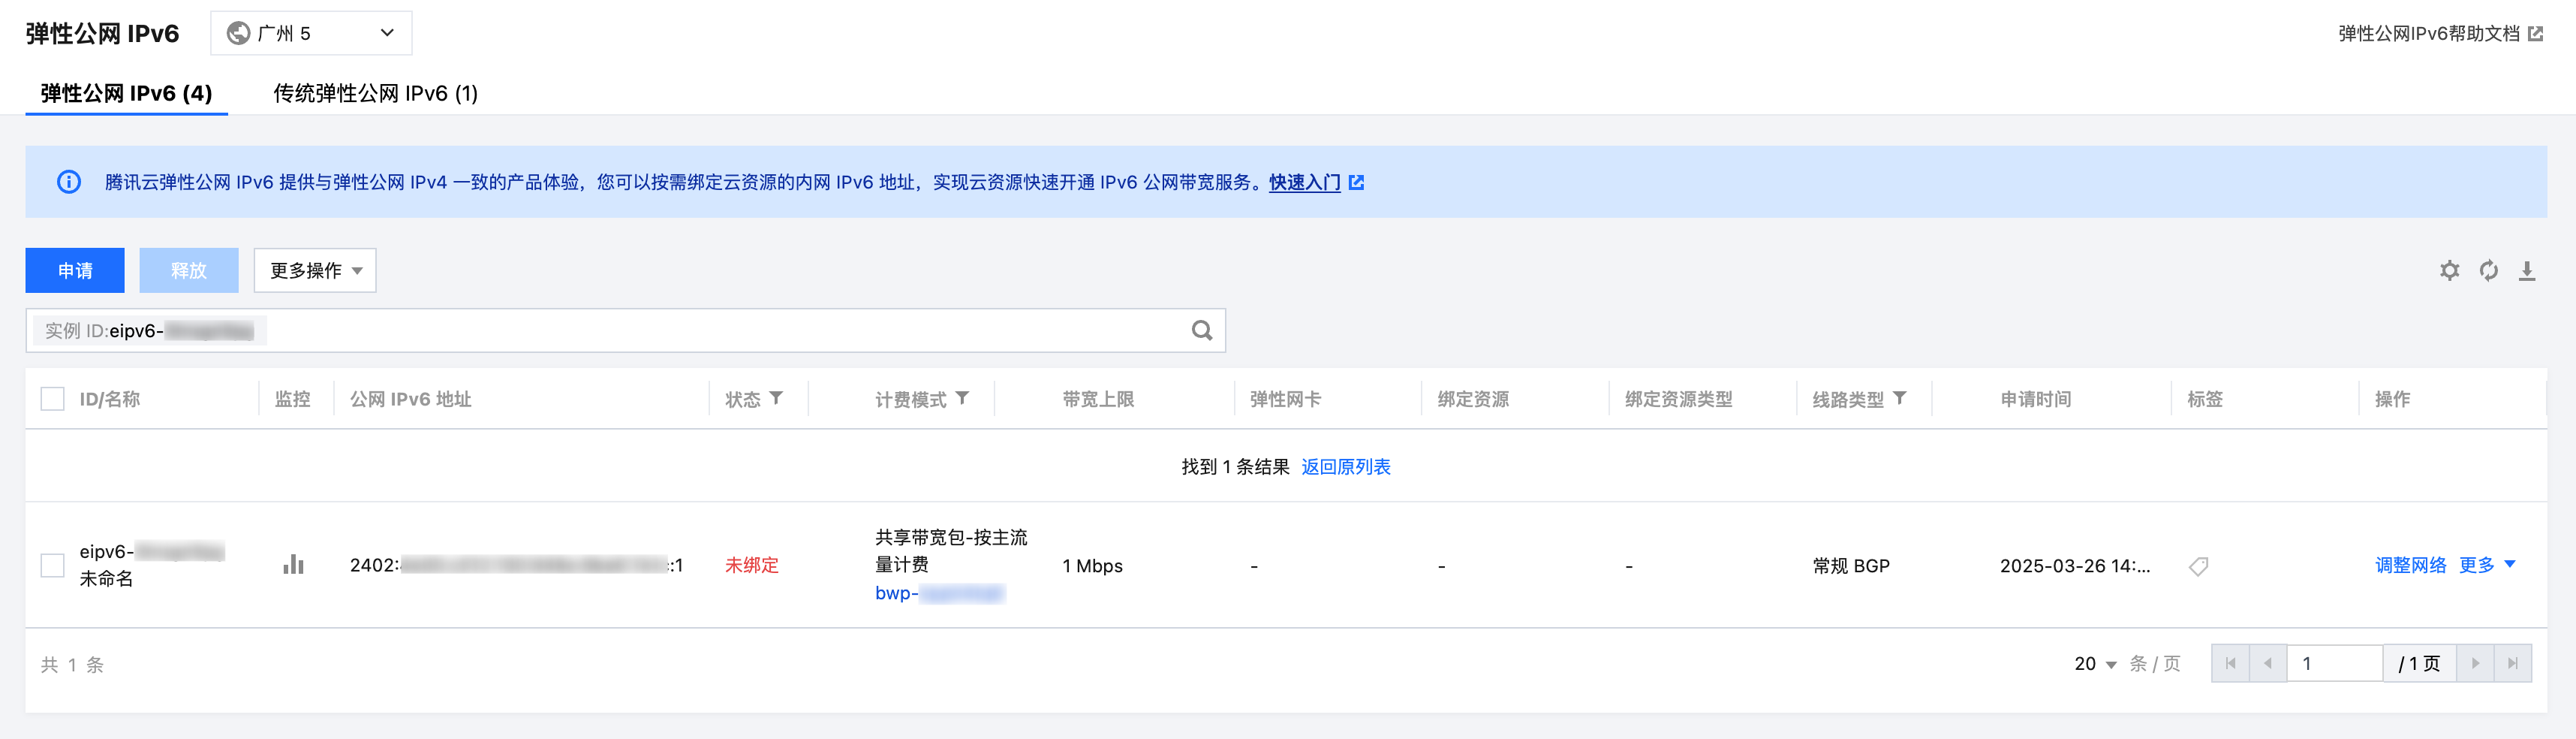
Task: Open the monitoring chart icon for eipv6 row
Action: click(x=293, y=565)
